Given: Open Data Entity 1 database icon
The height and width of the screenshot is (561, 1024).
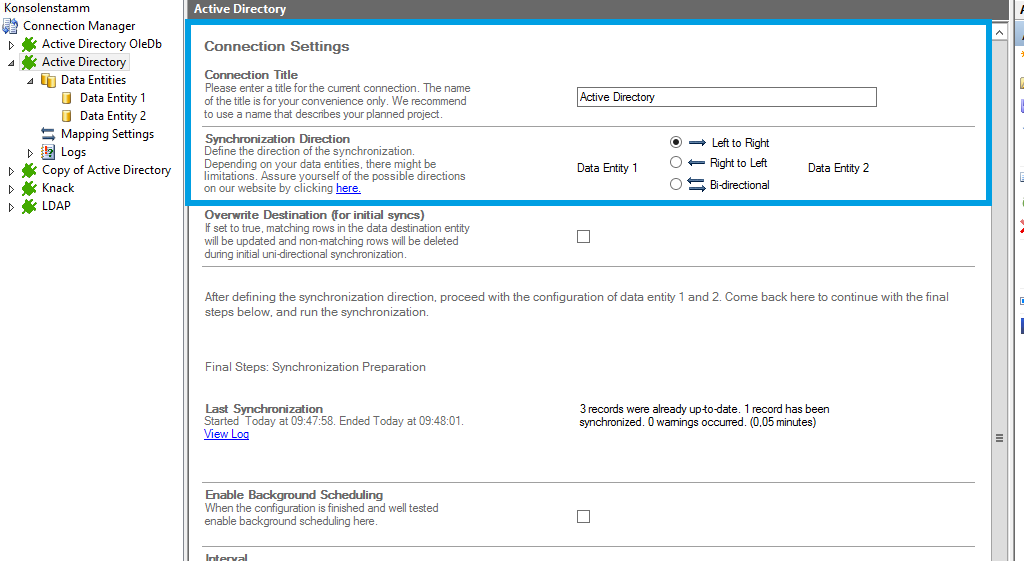Looking at the screenshot, I should 67,98.
